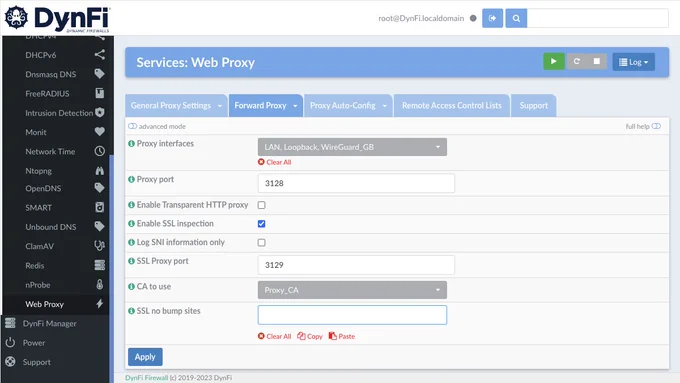Click the Intrusion Detection shield icon
The width and height of the screenshot is (680, 383).
point(100,112)
